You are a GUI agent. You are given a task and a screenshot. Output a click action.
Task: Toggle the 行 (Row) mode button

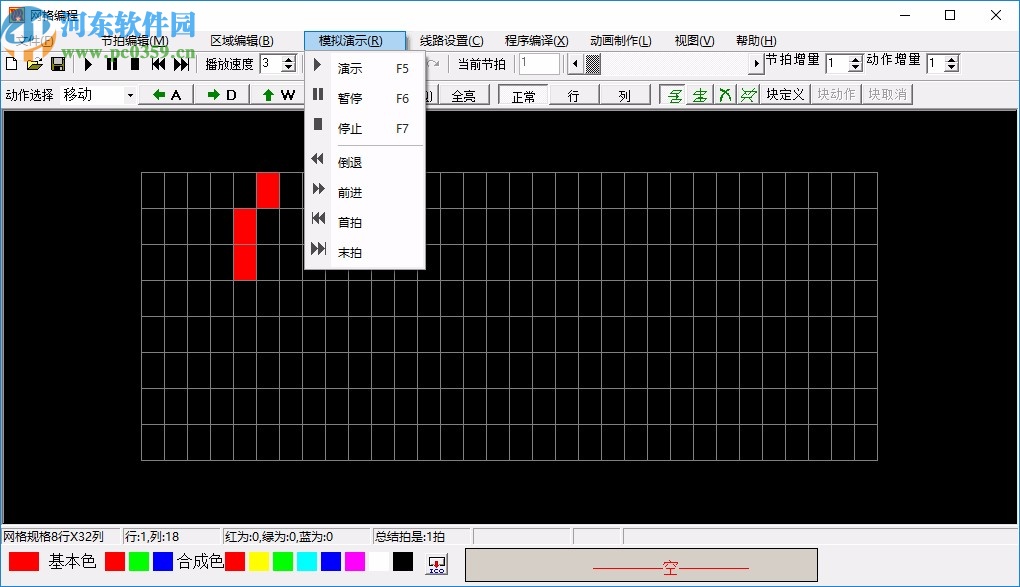tap(573, 96)
